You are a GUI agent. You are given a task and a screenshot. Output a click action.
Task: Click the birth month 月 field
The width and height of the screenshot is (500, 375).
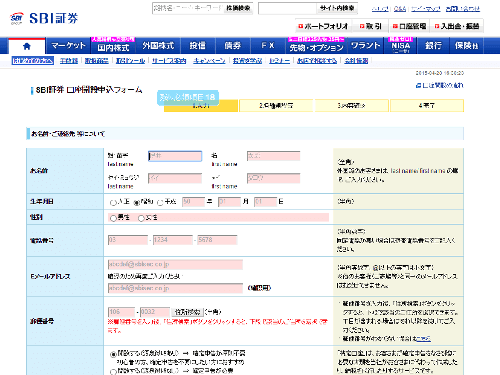[229, 202]
